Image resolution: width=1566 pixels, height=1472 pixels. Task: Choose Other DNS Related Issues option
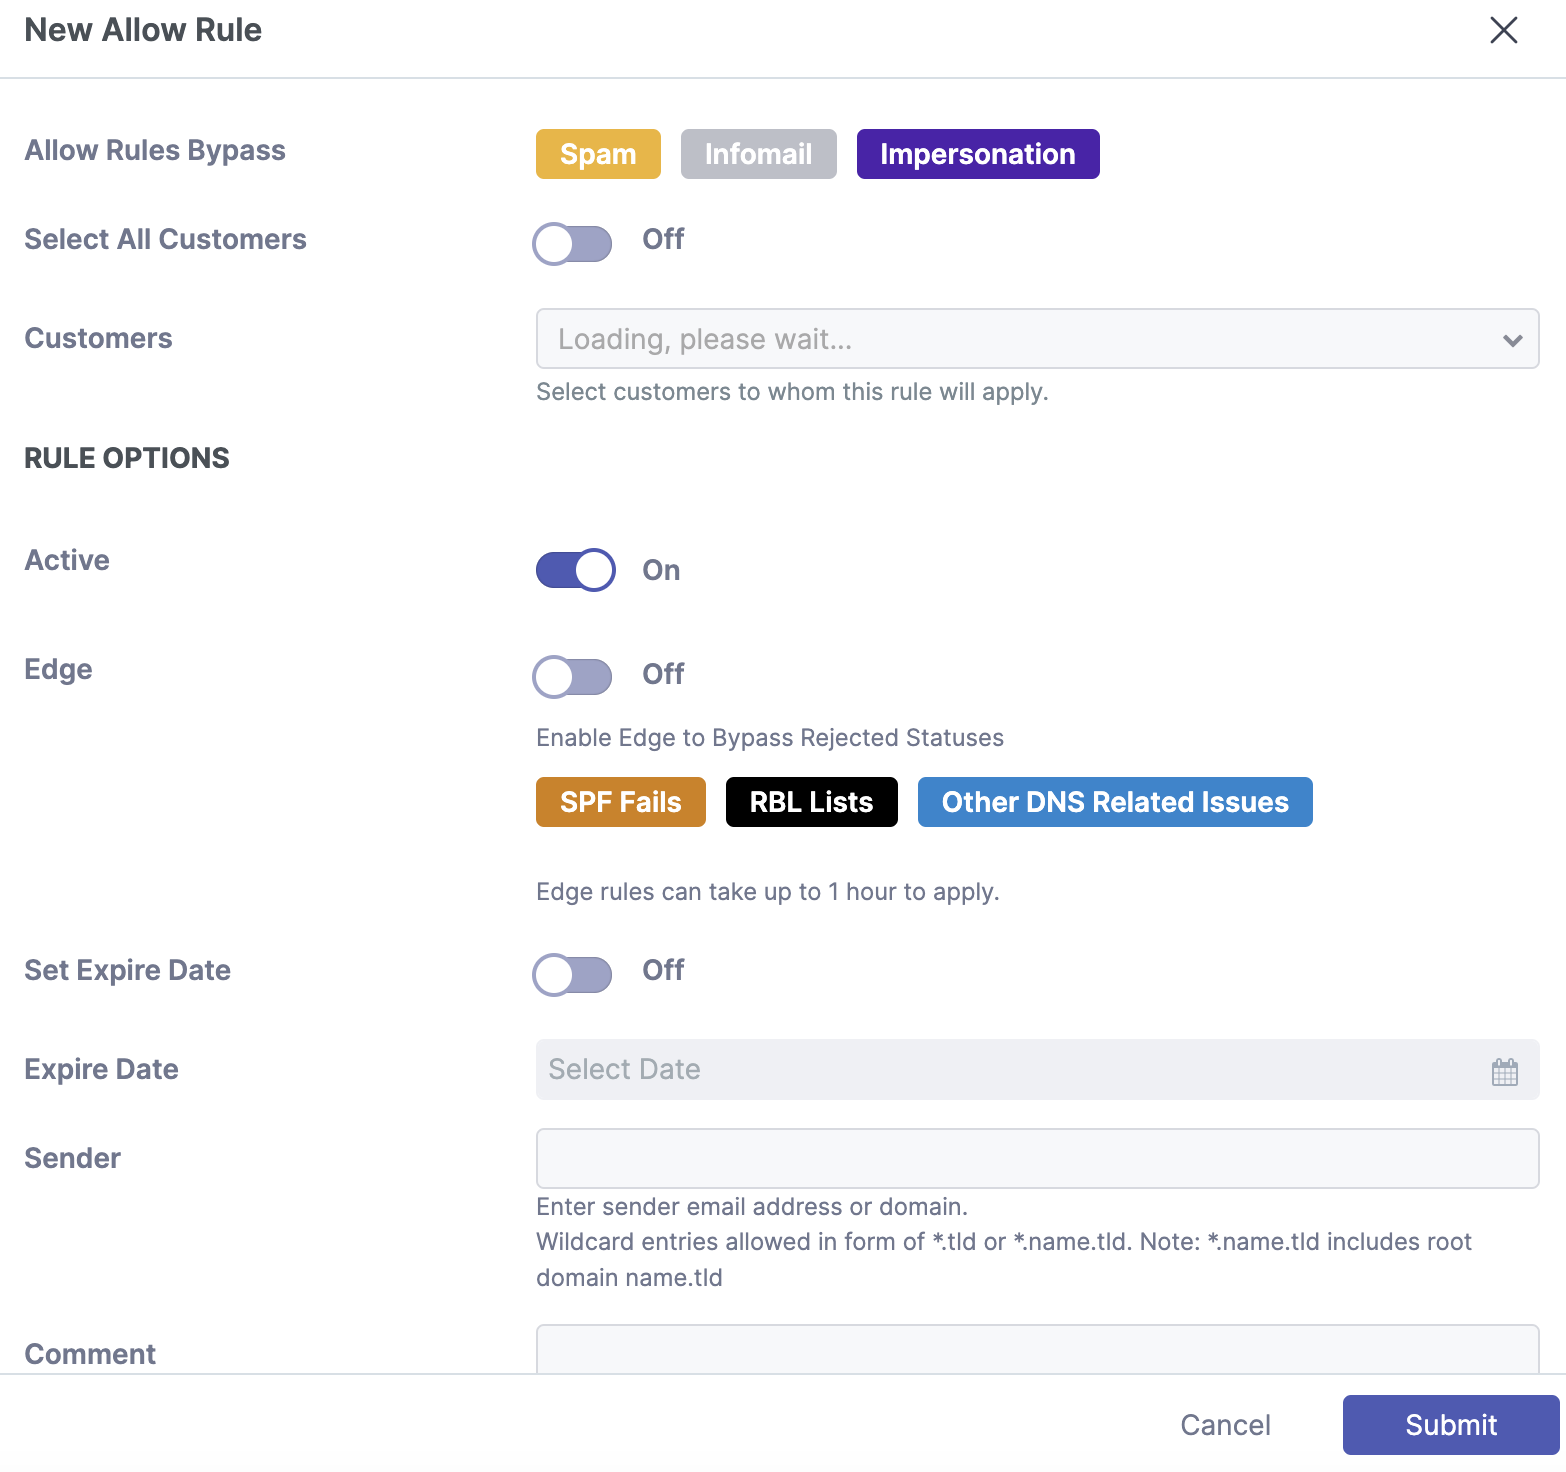tap(1114, 801)
